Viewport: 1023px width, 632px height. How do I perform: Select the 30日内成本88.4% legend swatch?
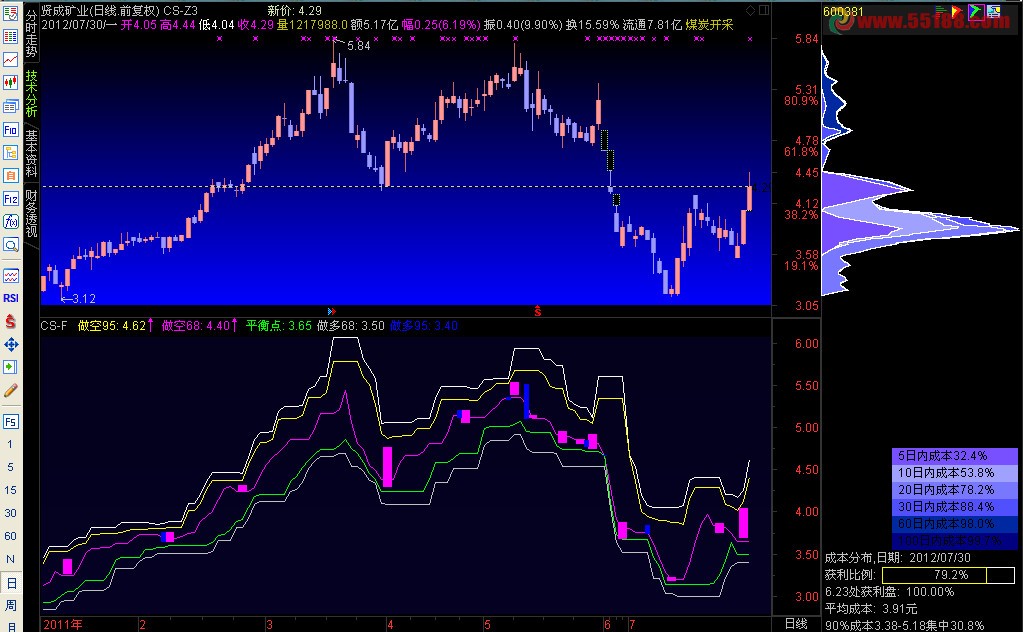tap(954, 507)
